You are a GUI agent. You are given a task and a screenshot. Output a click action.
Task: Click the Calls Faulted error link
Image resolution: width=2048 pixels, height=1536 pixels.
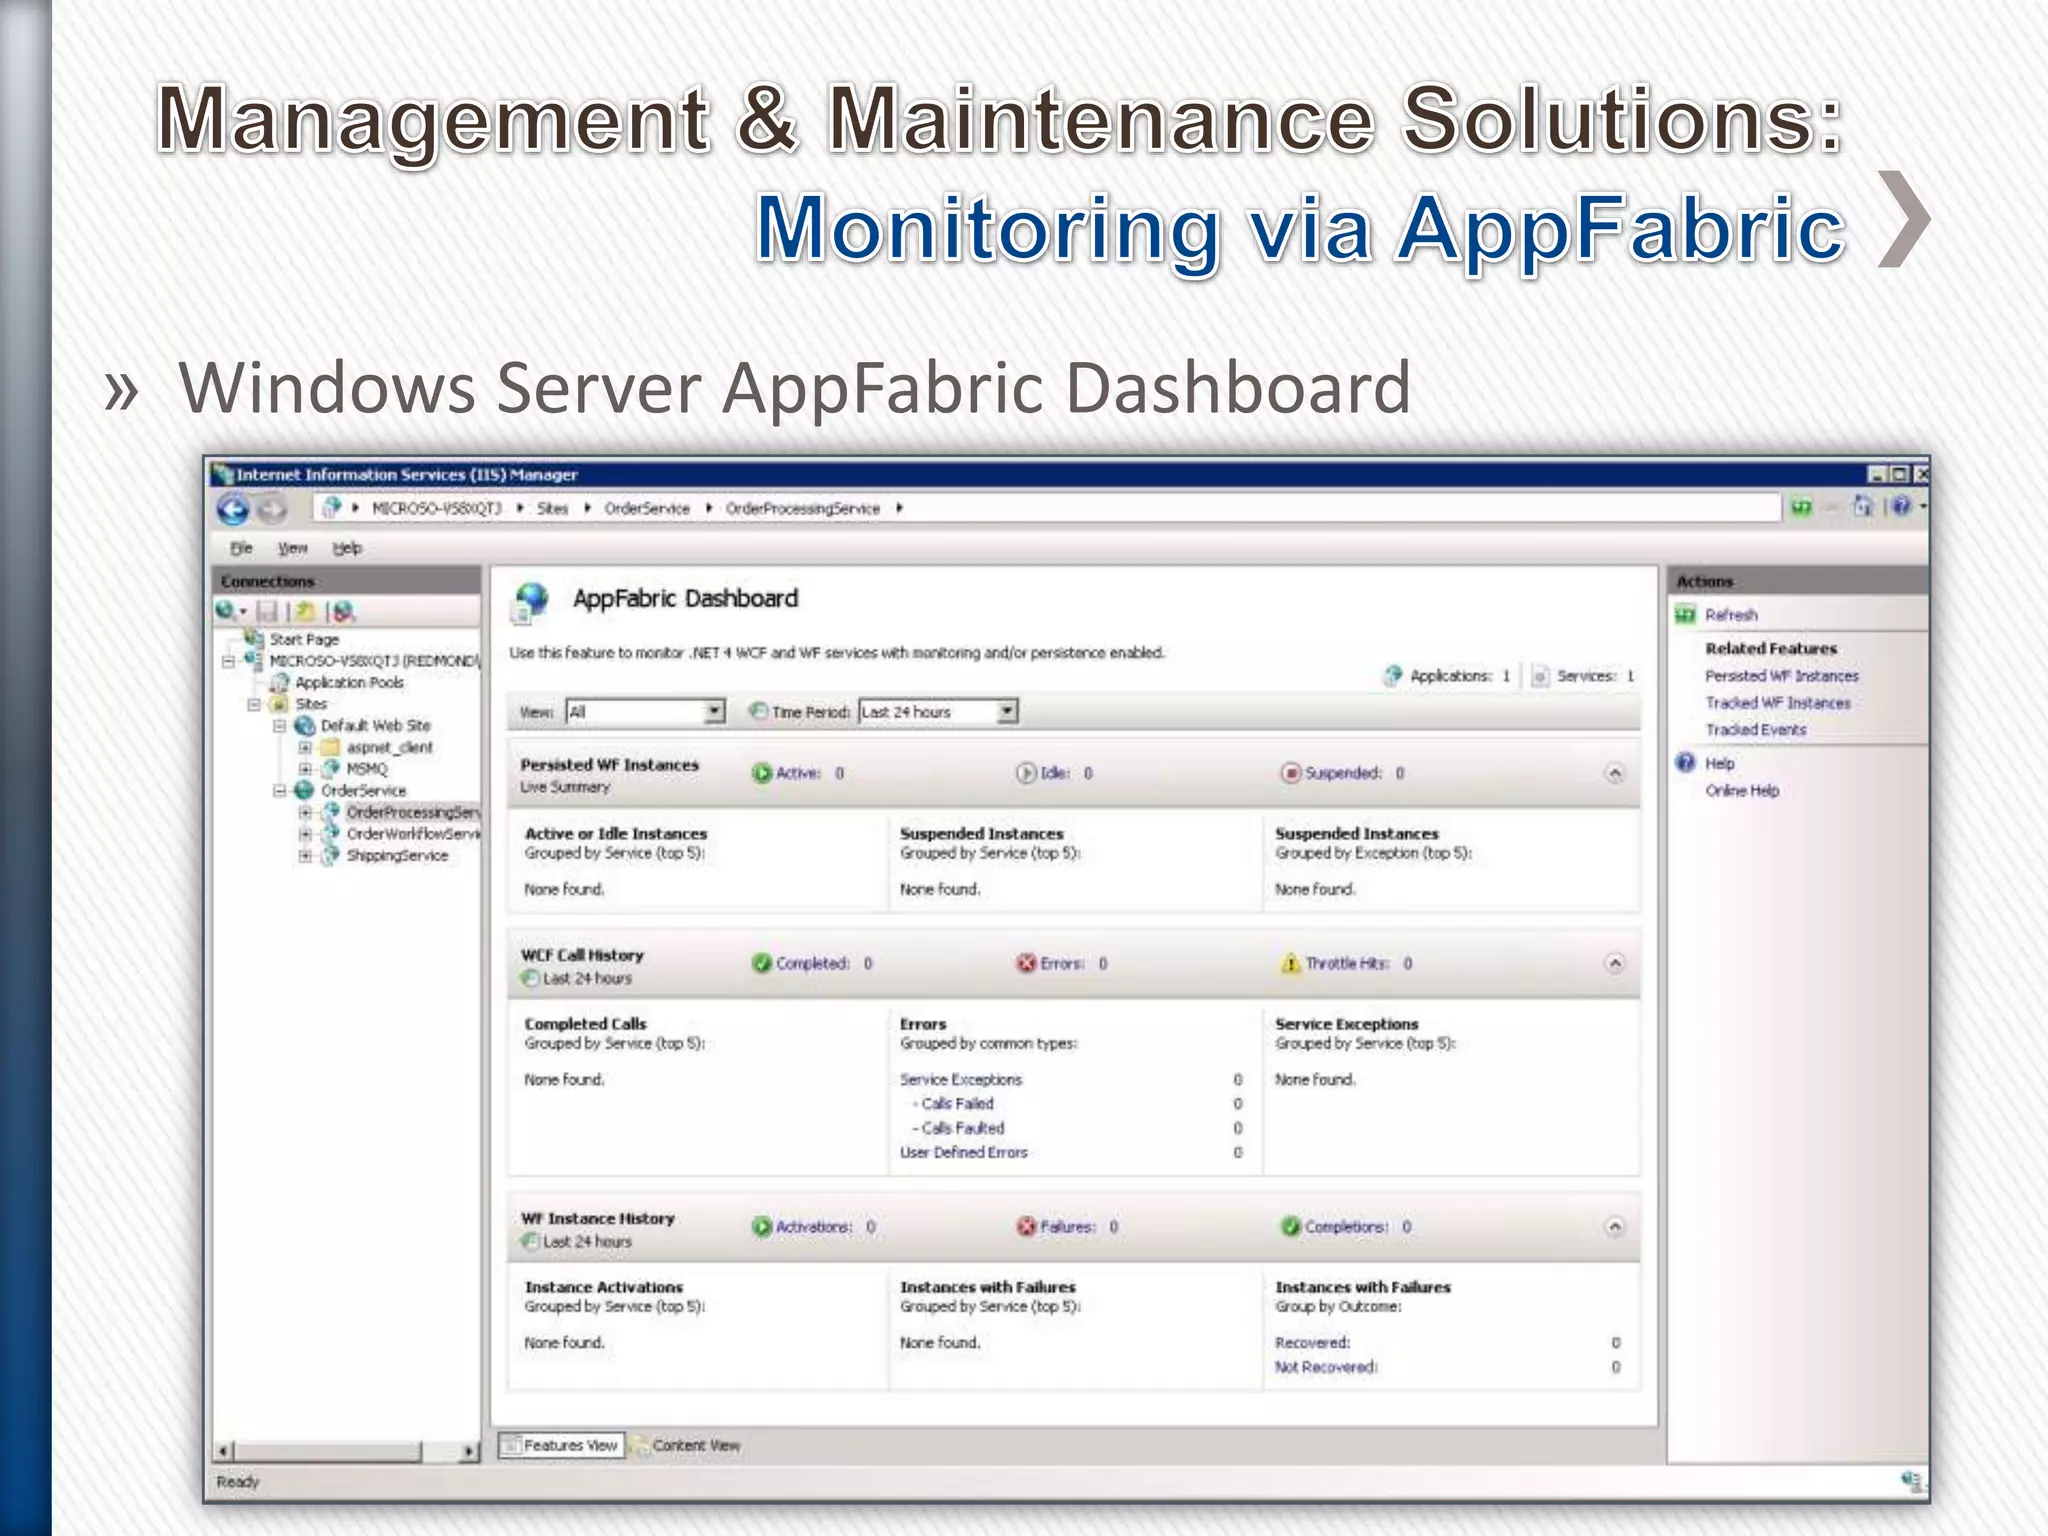point(962,1127)
